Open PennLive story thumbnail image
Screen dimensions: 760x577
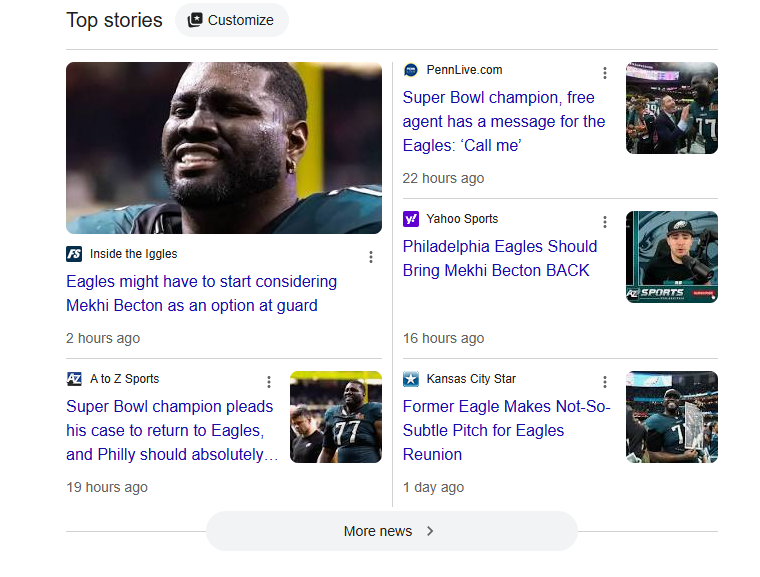tap(672, 108)
